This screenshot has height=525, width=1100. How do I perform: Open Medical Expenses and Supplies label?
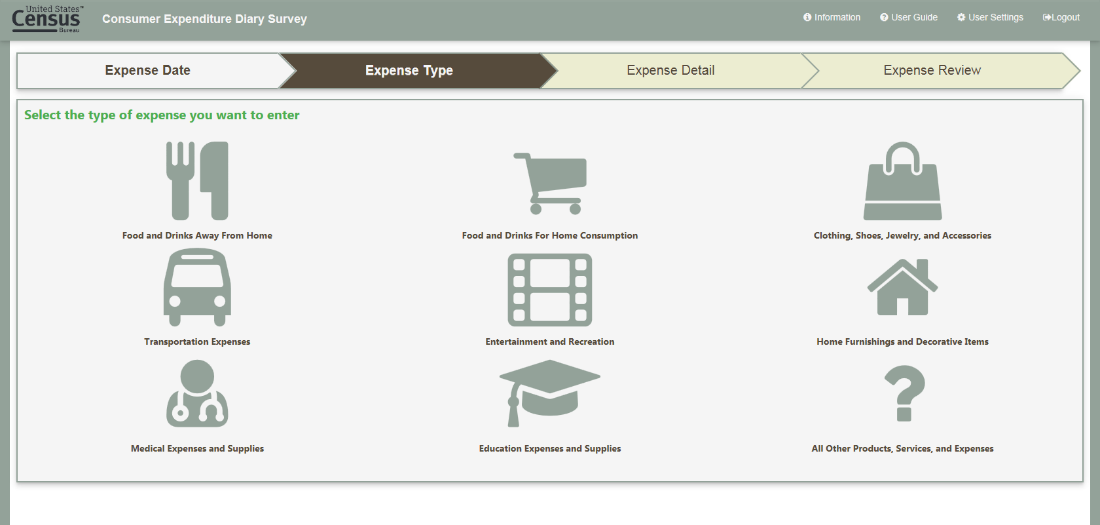(197, 448)
